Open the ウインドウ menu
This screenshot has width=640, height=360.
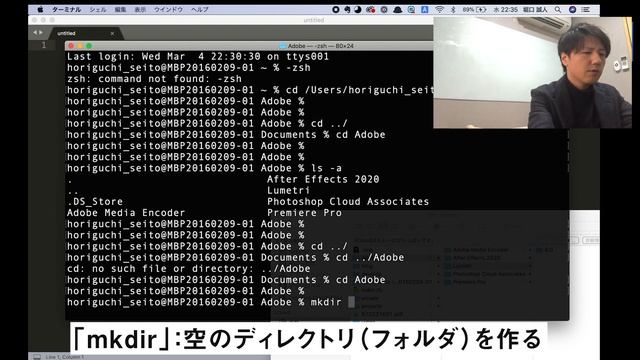pos(168,9)
